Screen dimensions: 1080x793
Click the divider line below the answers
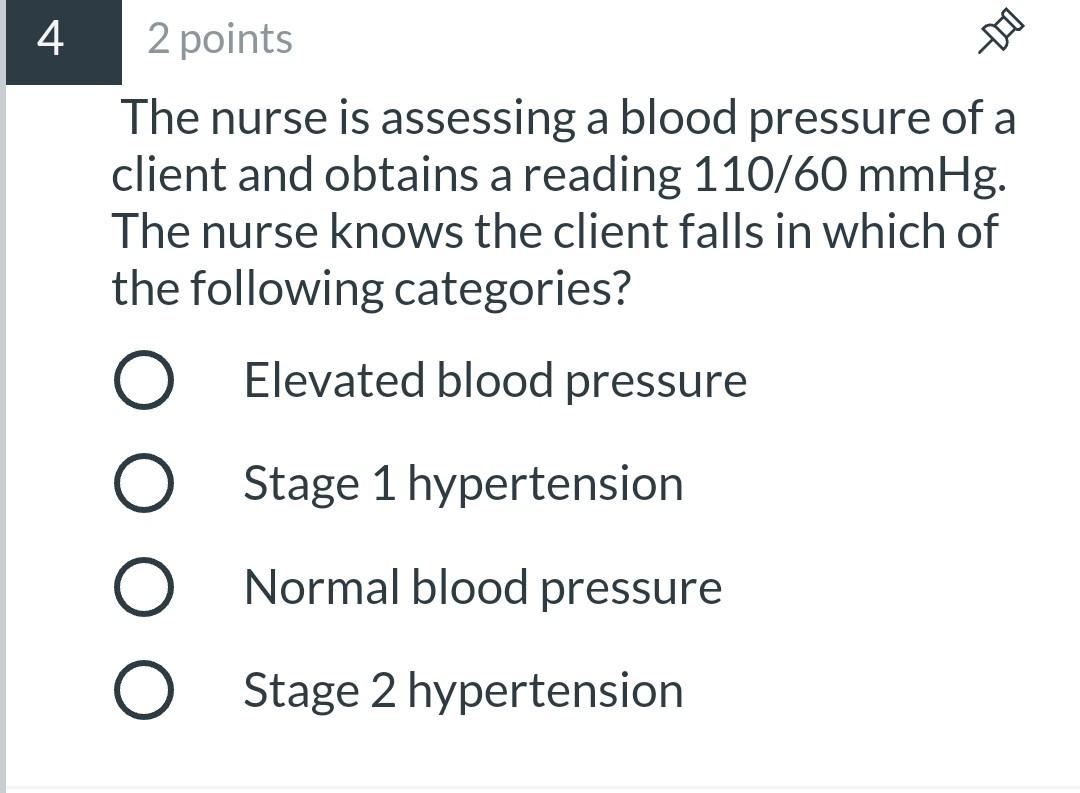540,788
